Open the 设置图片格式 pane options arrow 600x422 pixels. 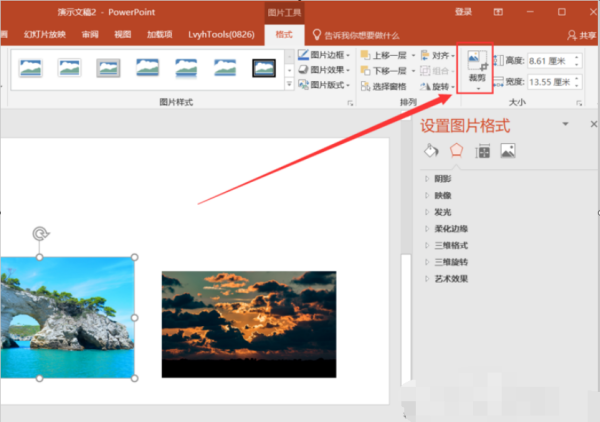[x=565, y=124]
